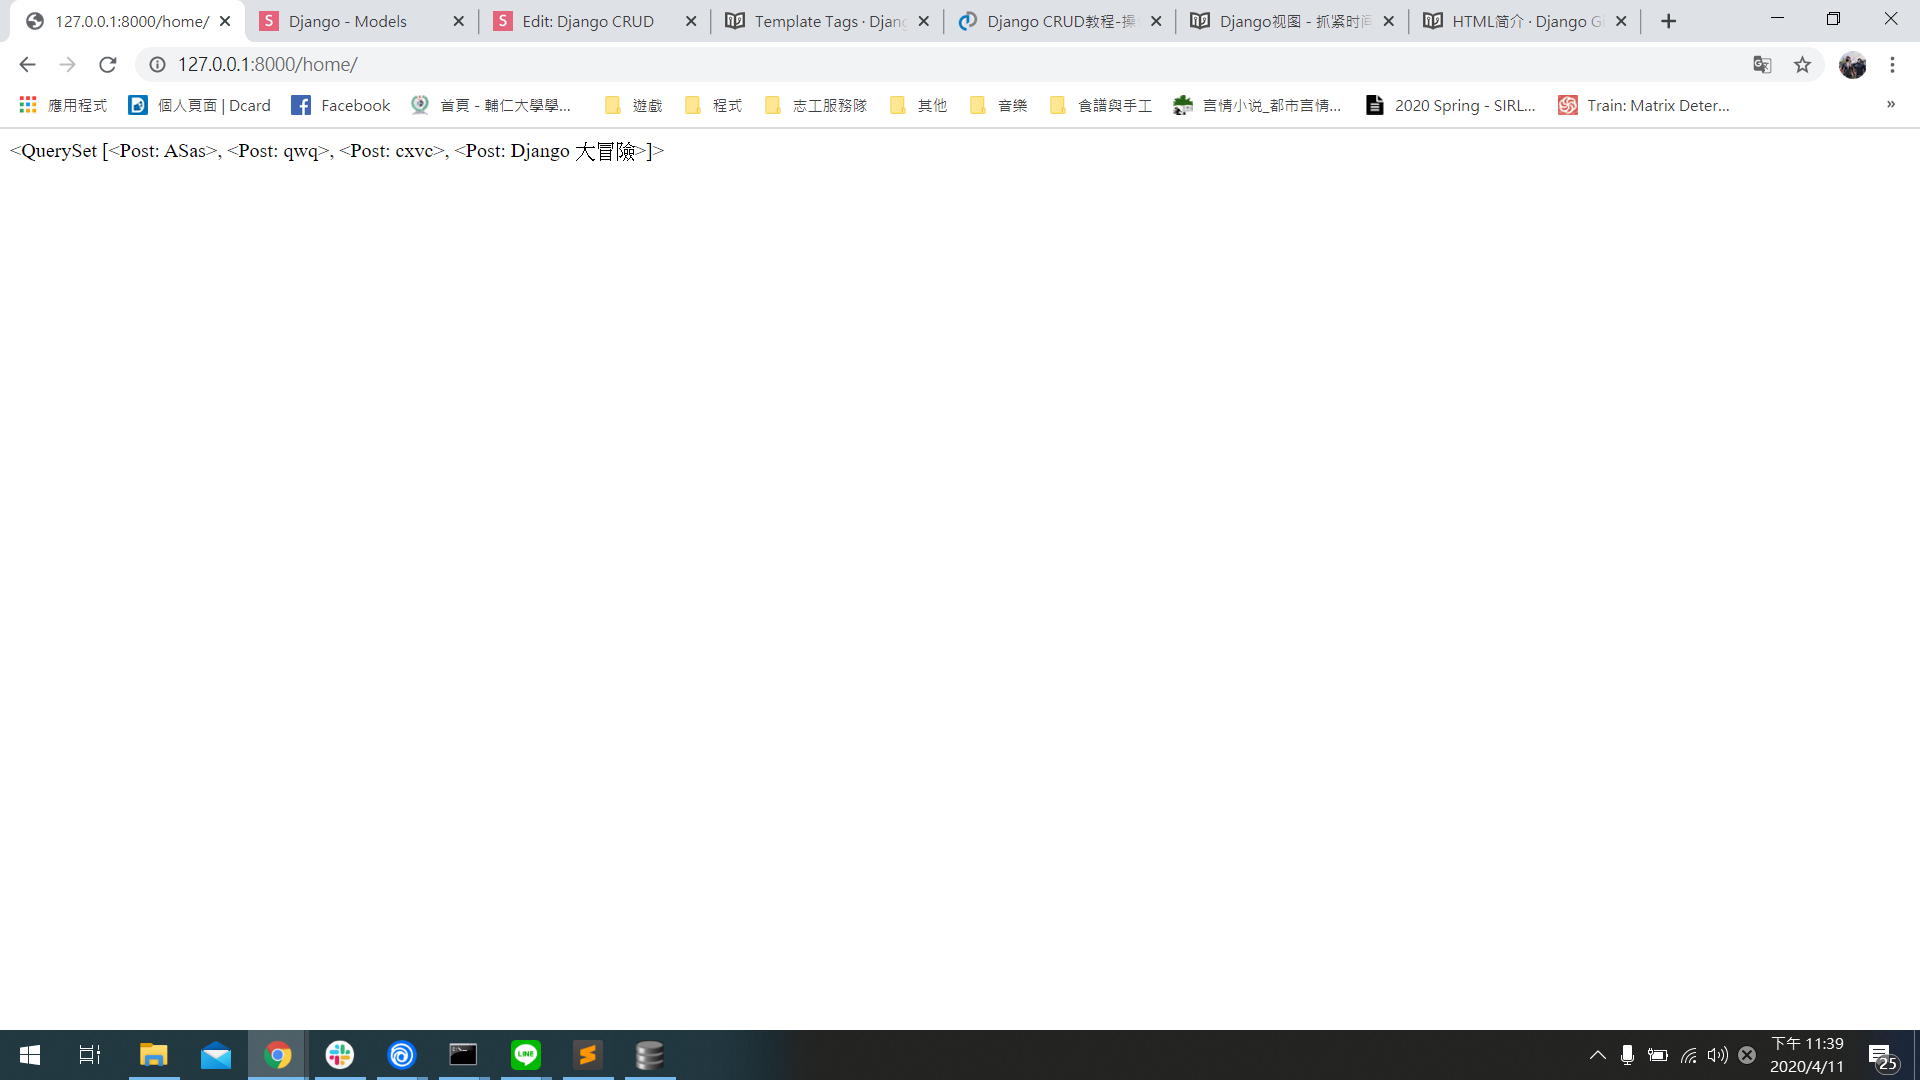Image resolution: width=1920 pixels, height=1080 pixels.
Task: Open LINE app from taskbar
Action: [526, 1055]
